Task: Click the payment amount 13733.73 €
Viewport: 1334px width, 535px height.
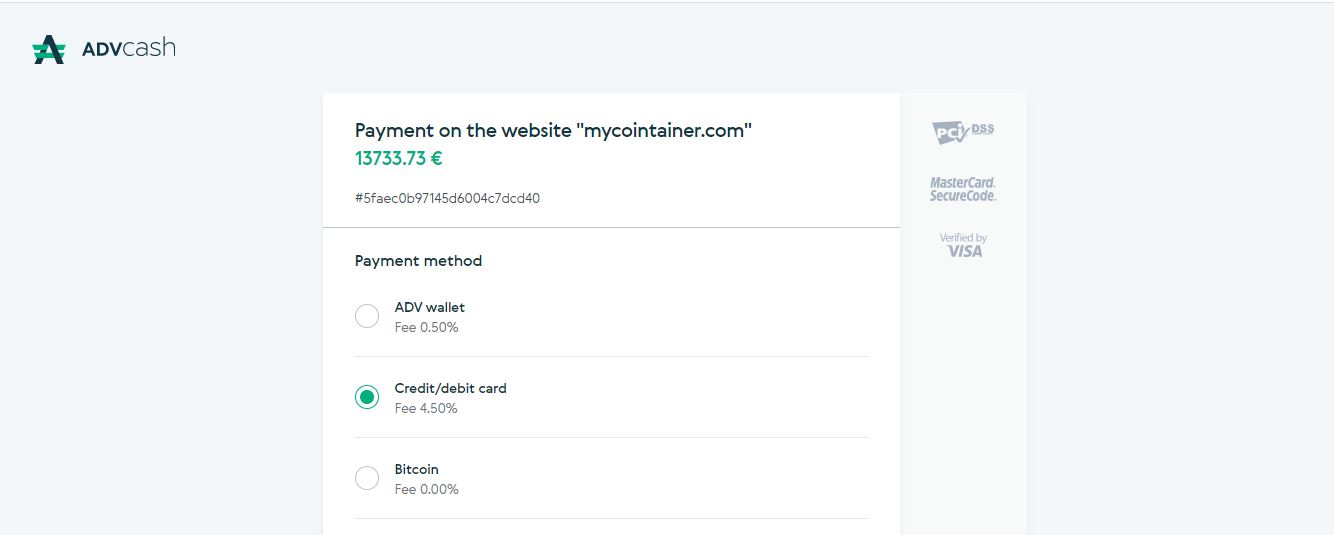Action: 399,158
